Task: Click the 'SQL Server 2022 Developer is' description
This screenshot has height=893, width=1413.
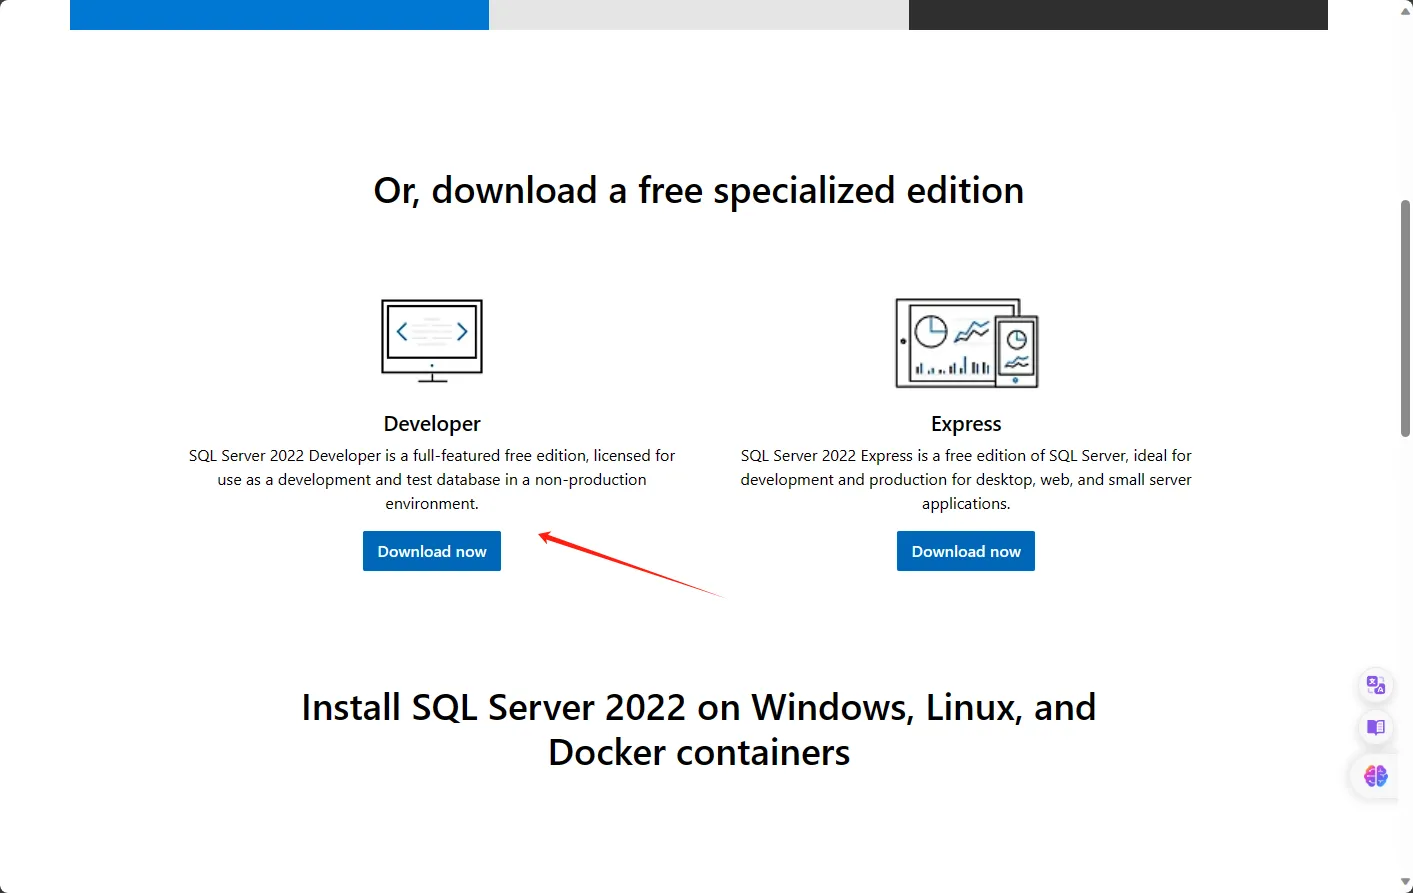Action: (432, 479)
